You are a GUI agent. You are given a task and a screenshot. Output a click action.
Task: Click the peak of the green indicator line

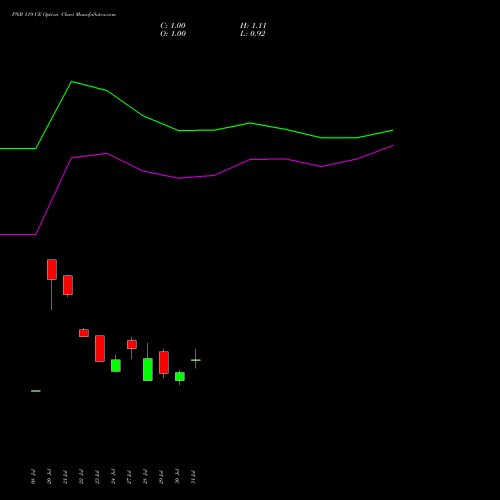72,81
